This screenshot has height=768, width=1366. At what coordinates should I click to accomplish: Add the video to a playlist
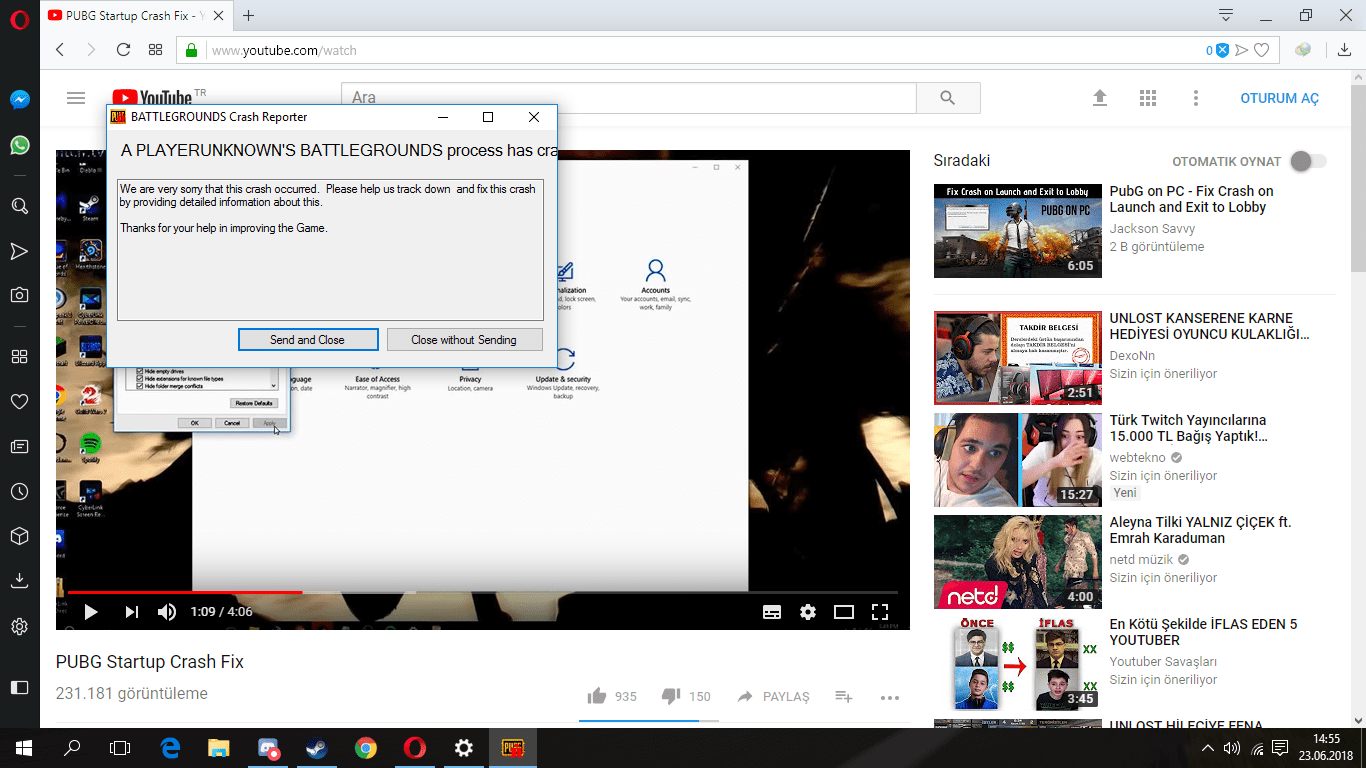(x=844, y=696)
